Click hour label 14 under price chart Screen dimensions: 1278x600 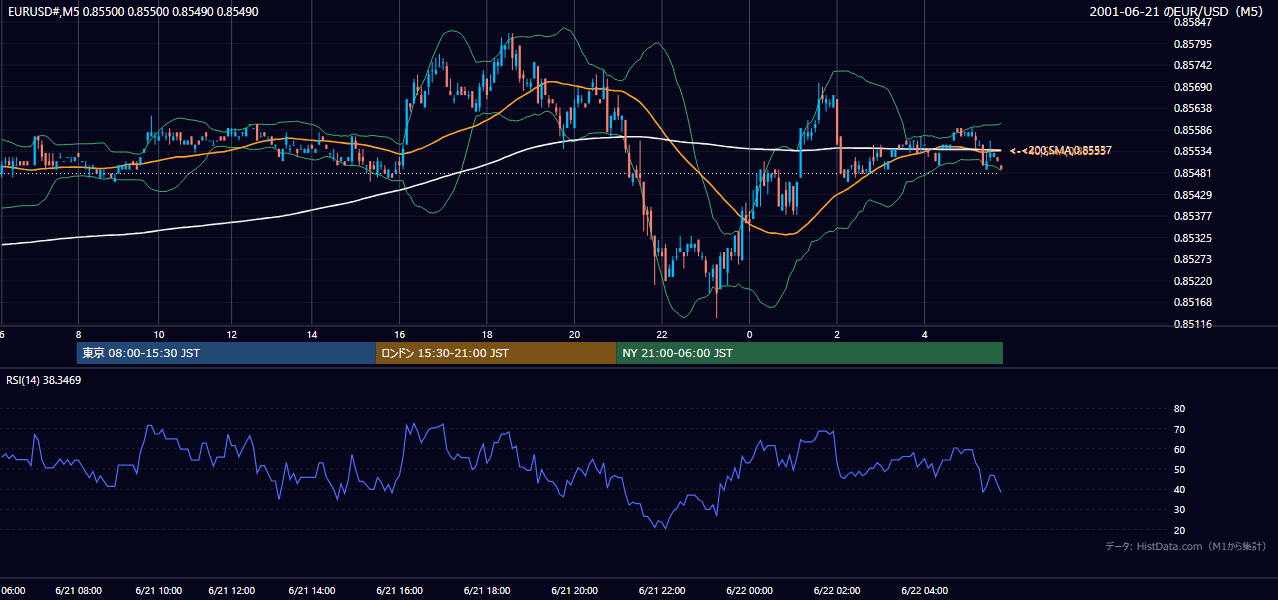(312, 334)
